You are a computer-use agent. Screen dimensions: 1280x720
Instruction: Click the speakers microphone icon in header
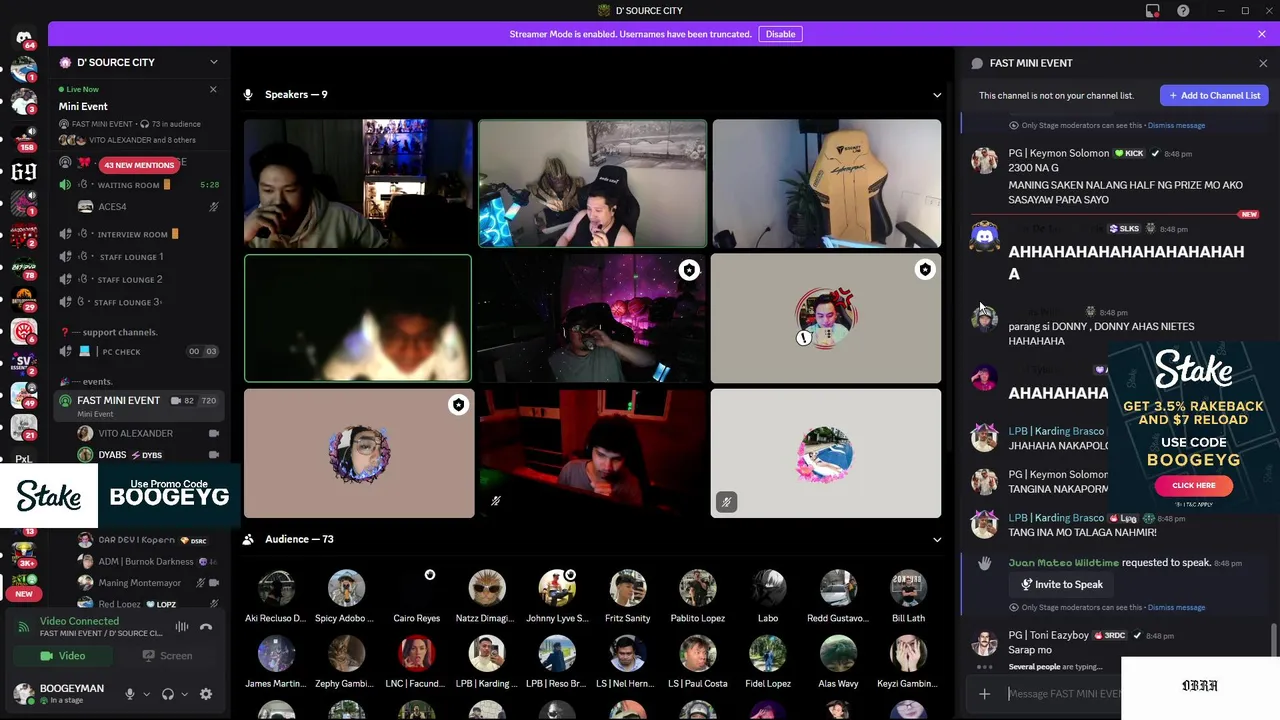tap(249, 95)
